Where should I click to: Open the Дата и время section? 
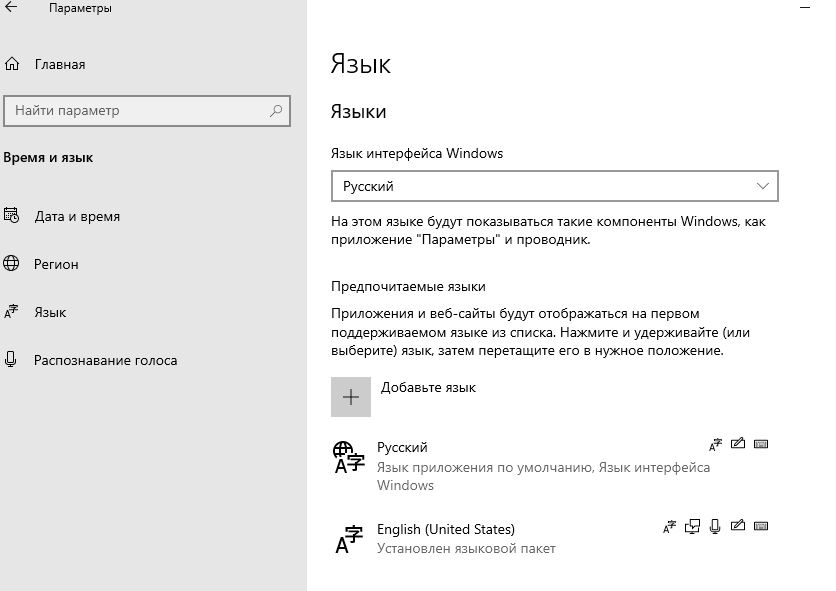[x=77, y=216]
